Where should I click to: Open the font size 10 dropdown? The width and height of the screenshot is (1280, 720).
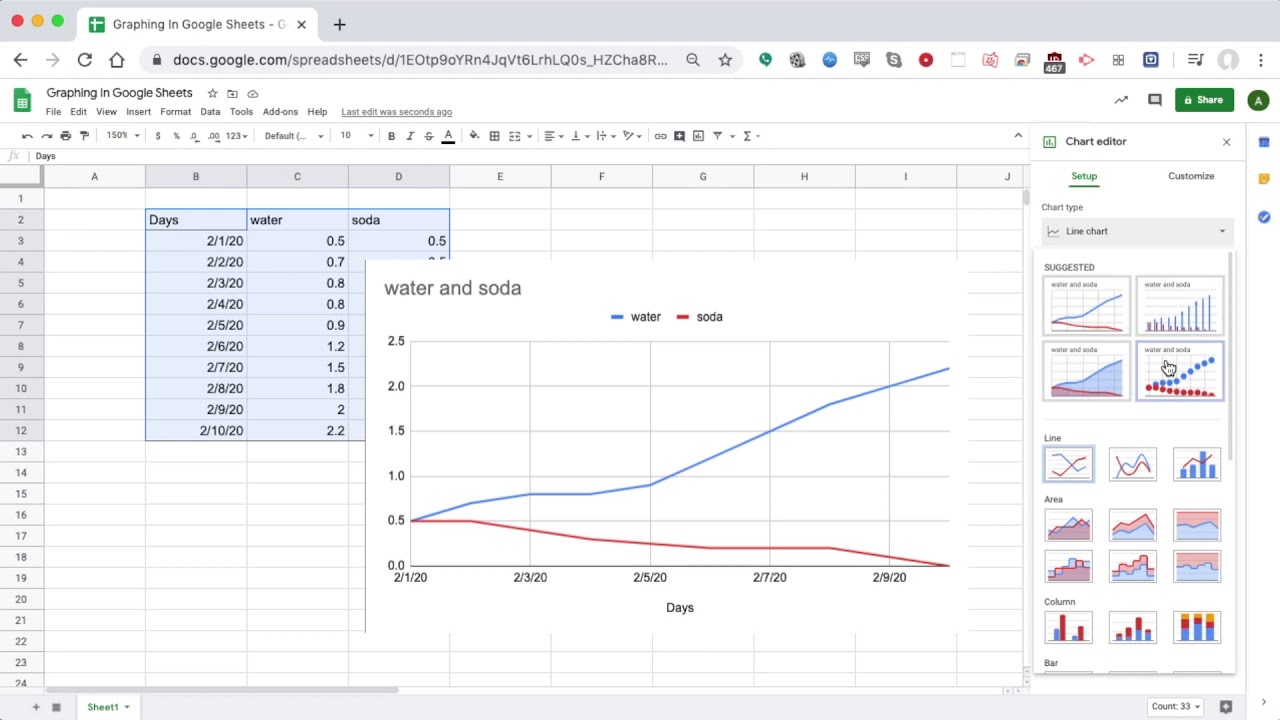click(x=356, y=136)
